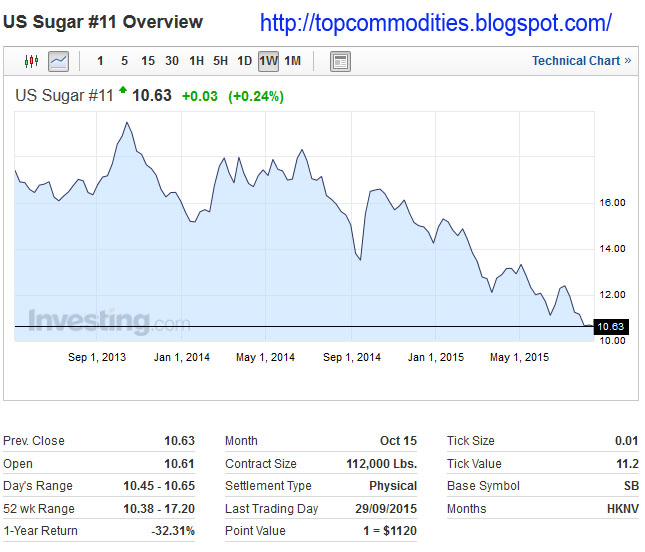645x552 pixels.
Task: Click the Tick Value 11.2
Action: [x=627, y=464]
